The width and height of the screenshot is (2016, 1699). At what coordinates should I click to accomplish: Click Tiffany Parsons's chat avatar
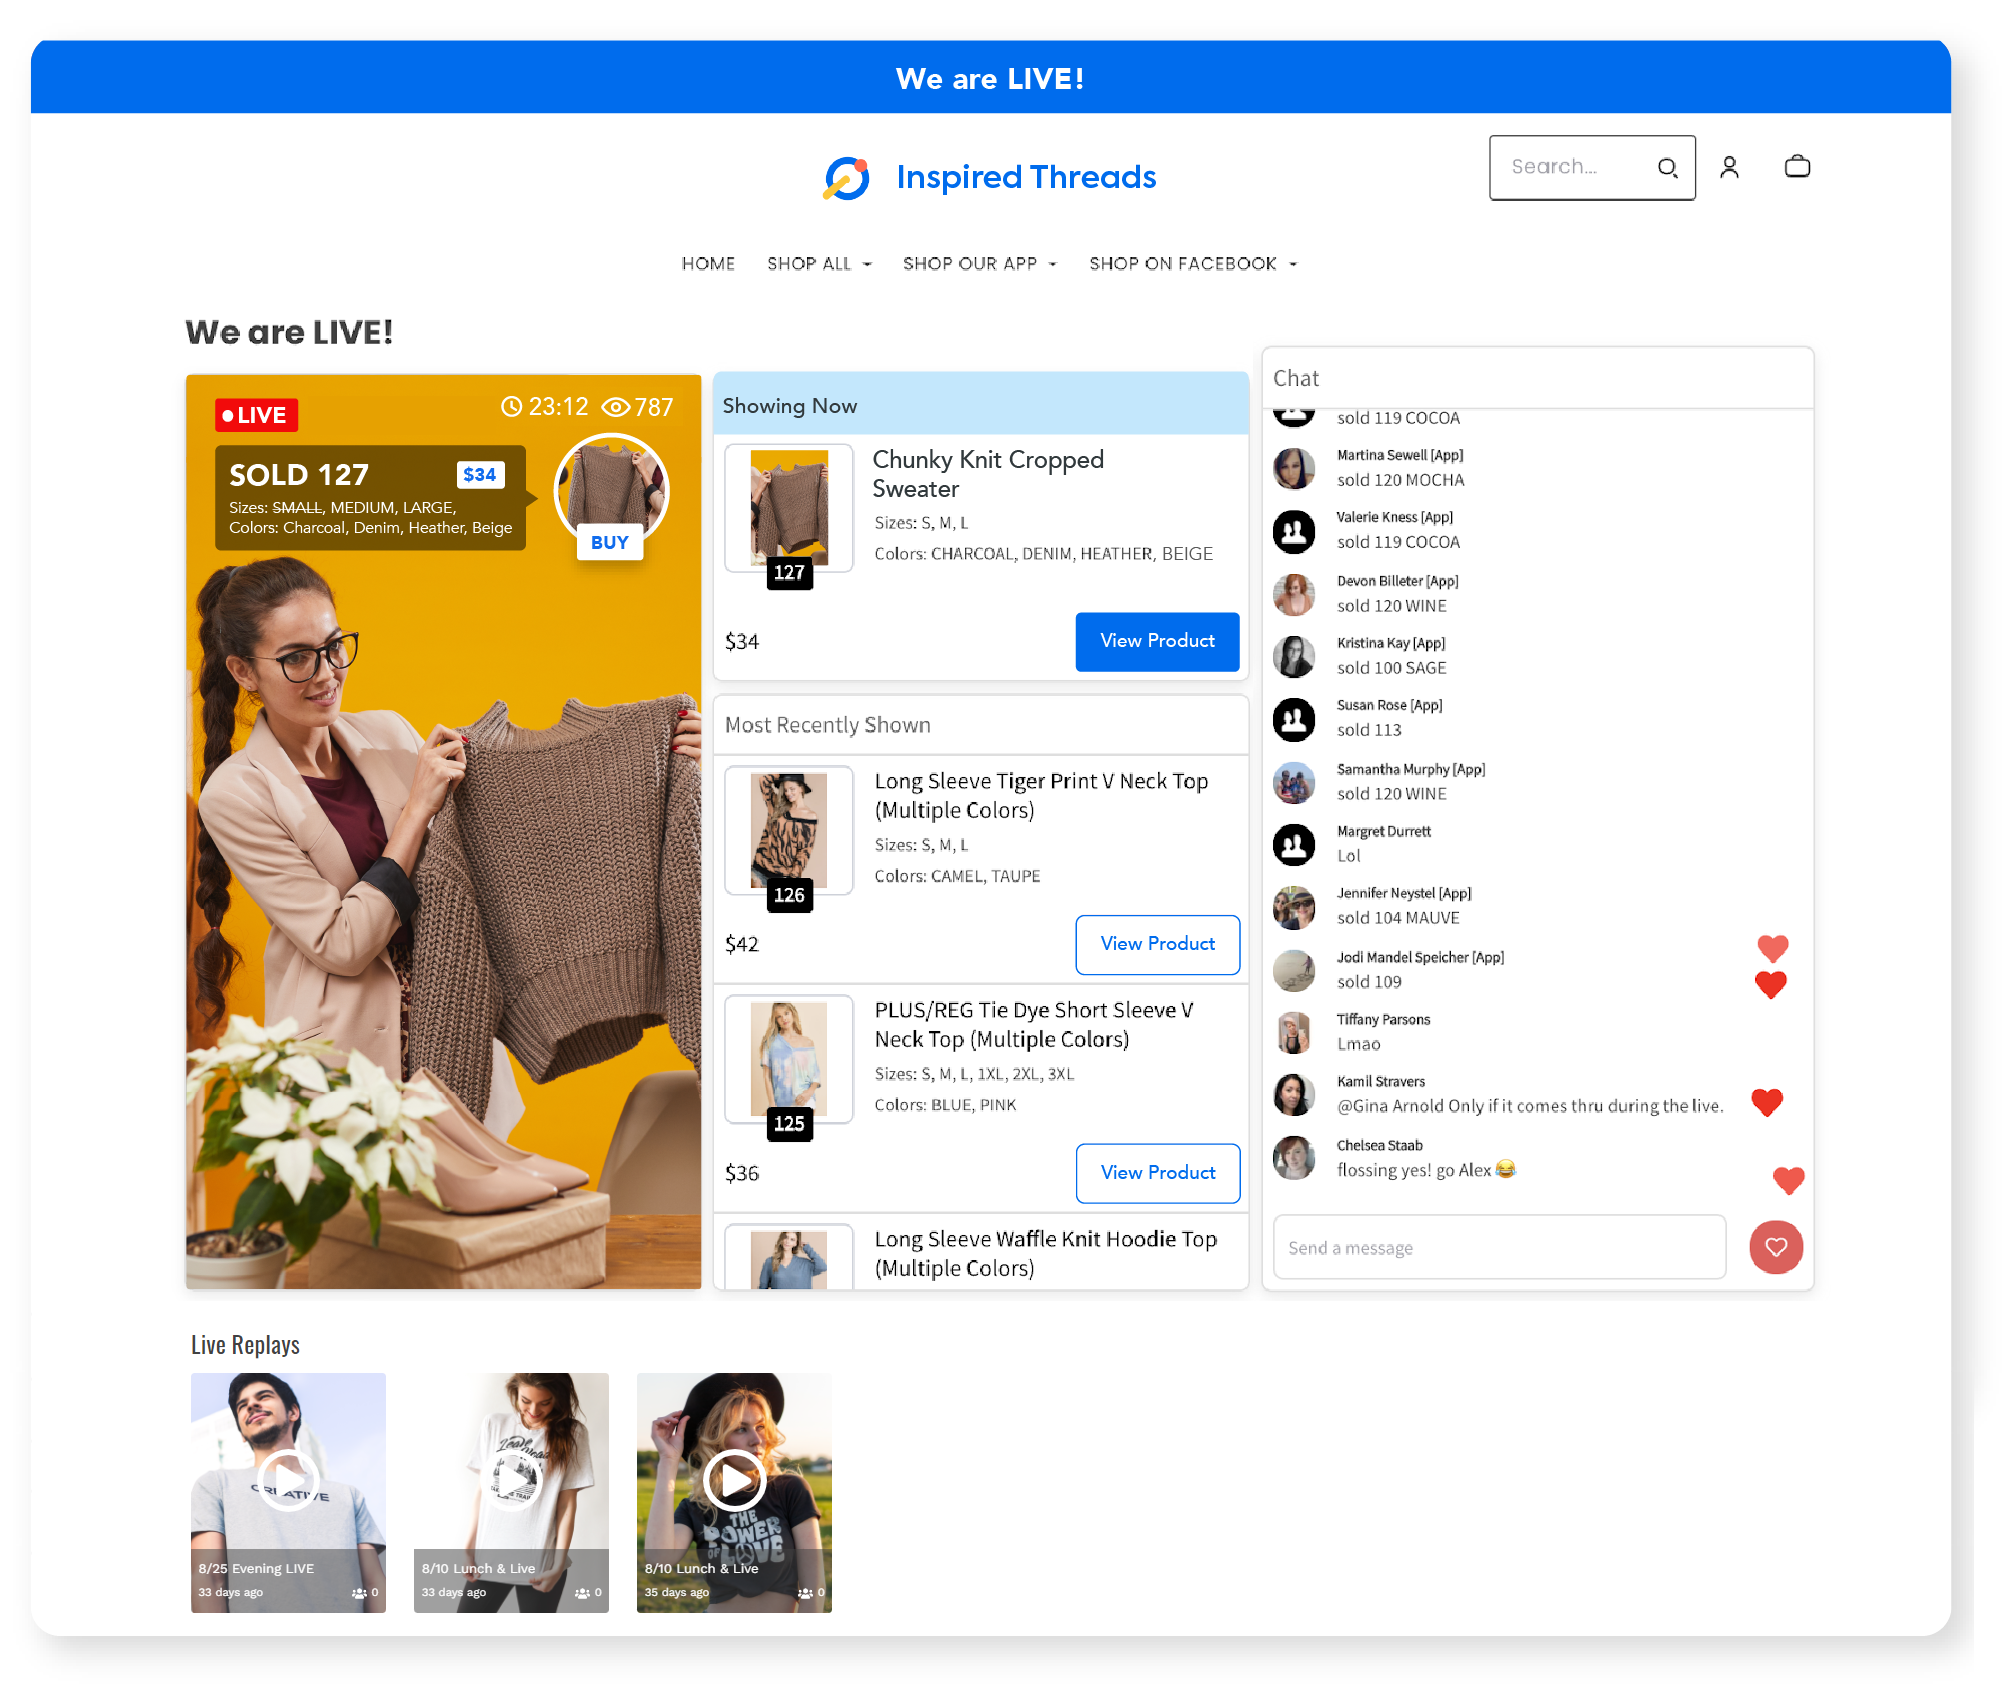point(1294,1032)
